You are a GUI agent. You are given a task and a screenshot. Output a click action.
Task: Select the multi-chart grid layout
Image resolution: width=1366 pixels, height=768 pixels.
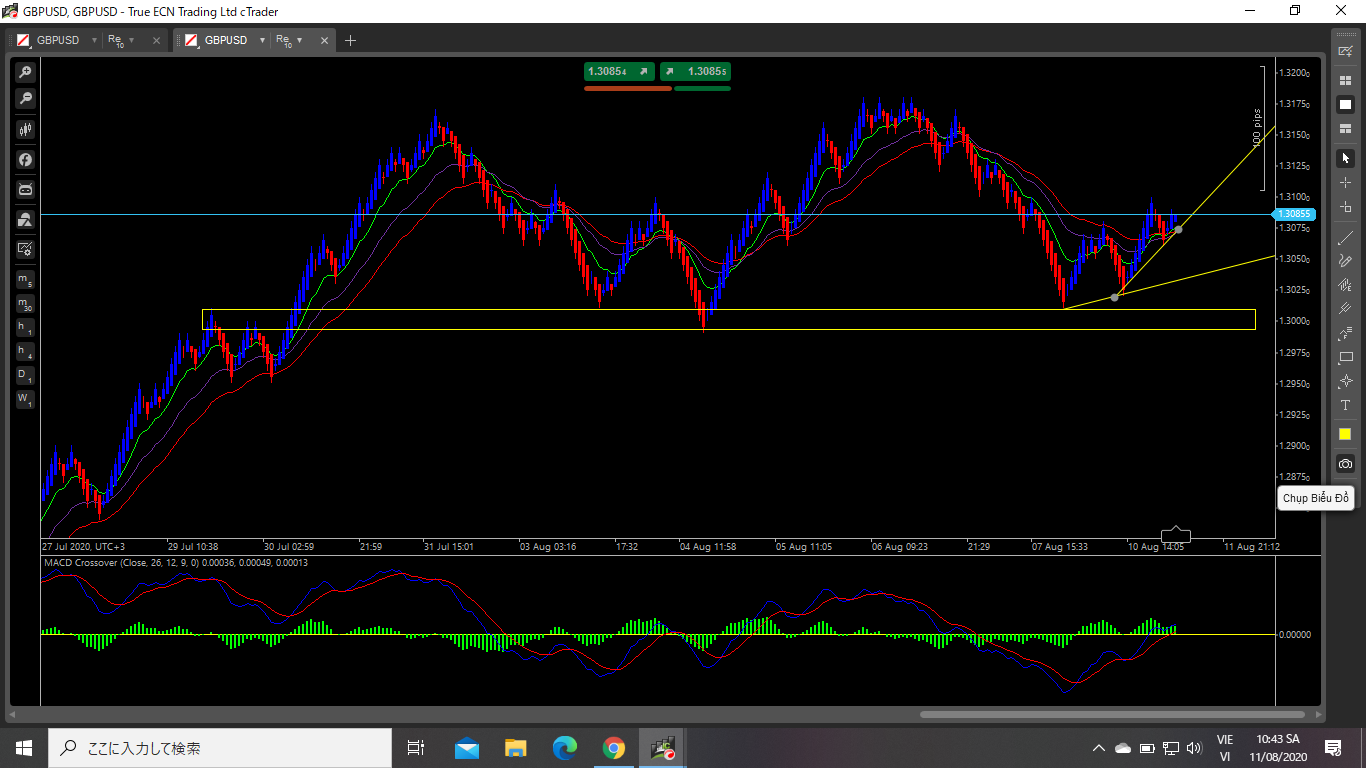(1345, 80)
